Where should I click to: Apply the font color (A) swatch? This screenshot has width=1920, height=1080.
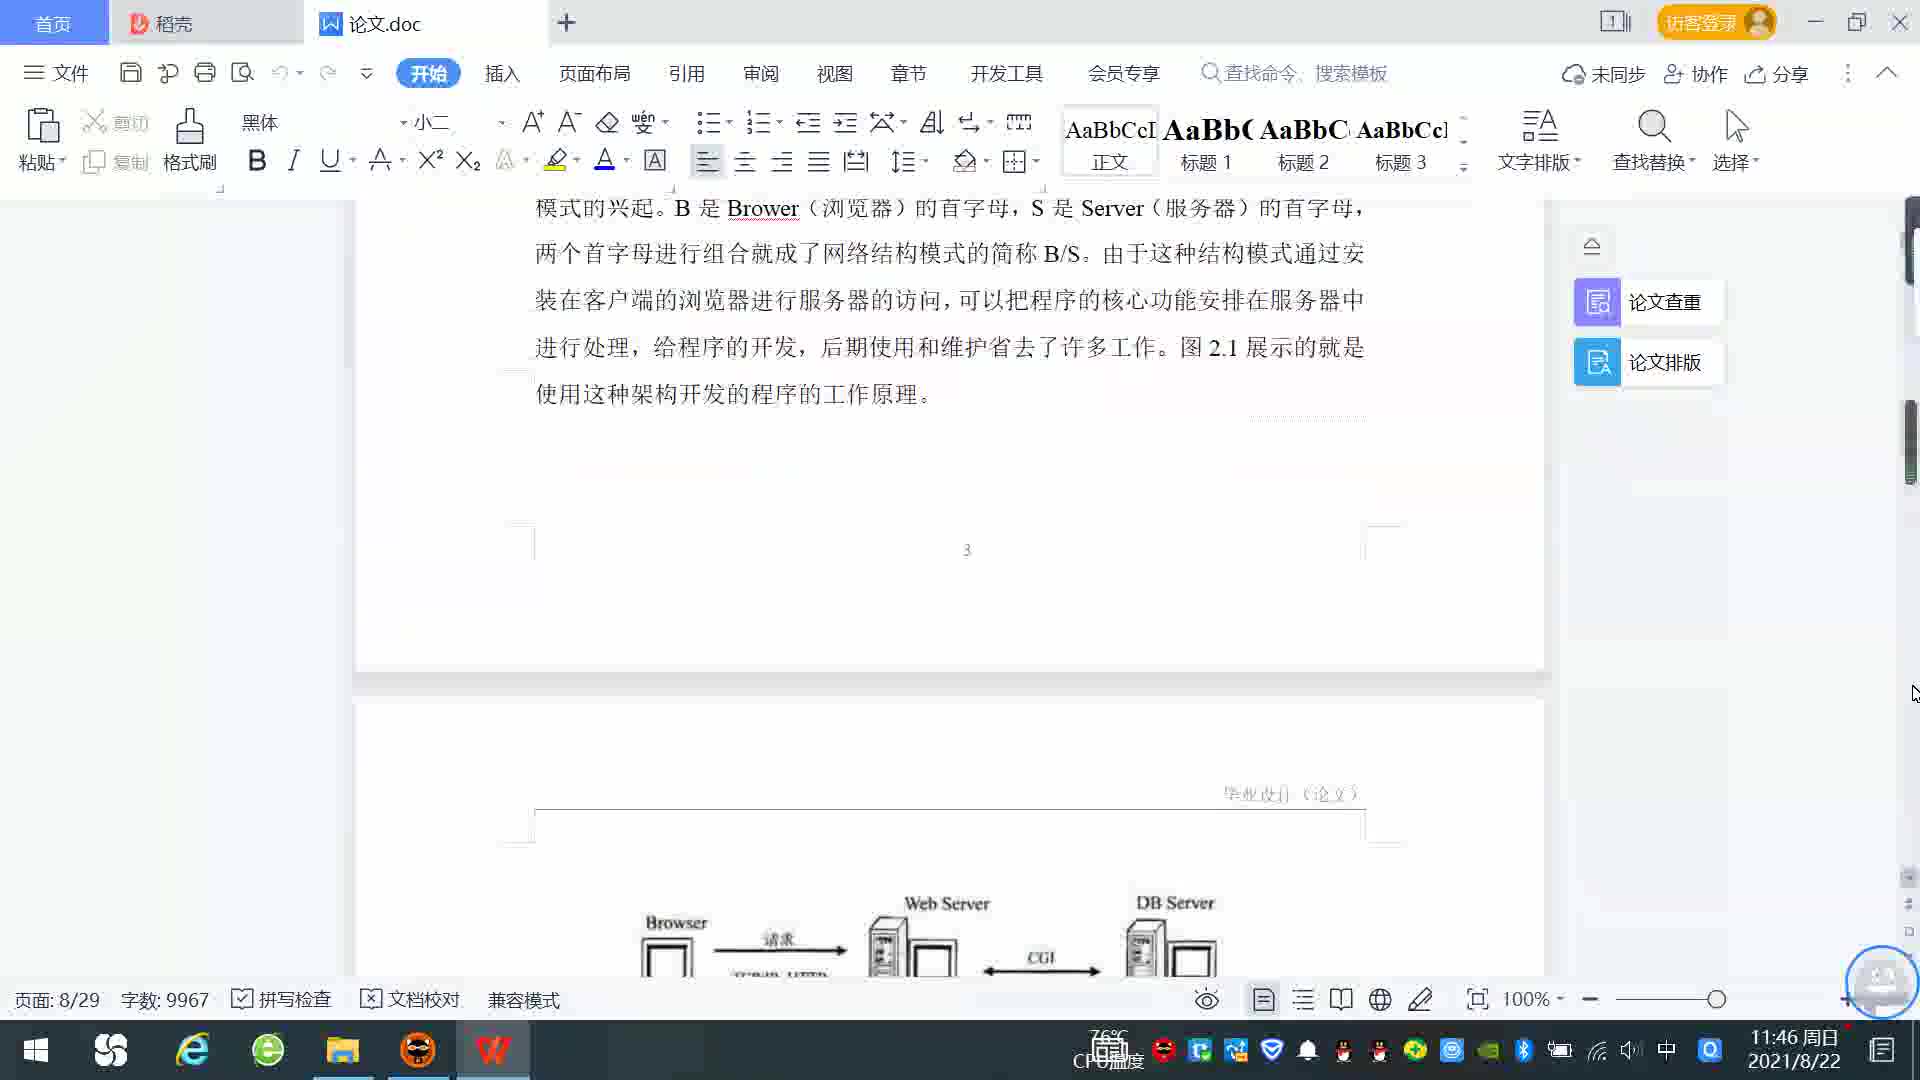click(x=604, y=160)
